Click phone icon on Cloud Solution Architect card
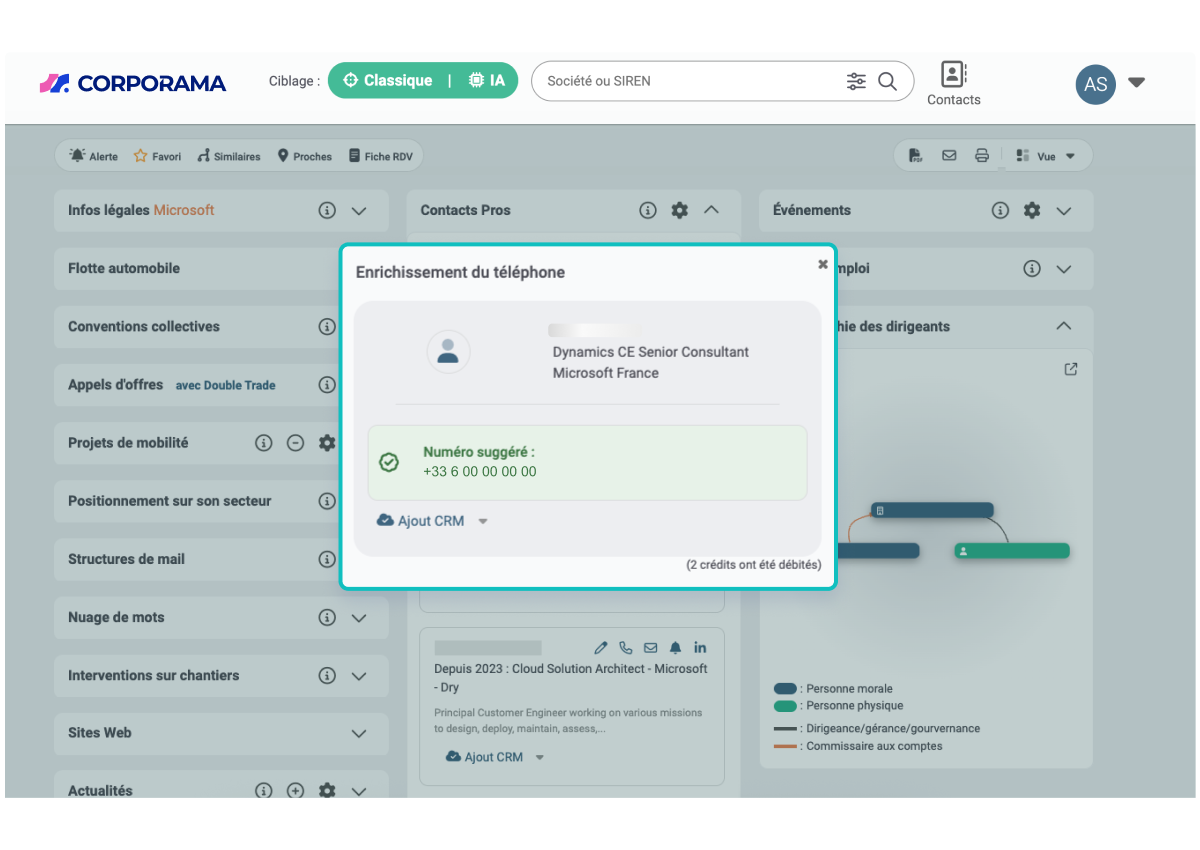This screenshot has height=850, width=1200. [626, 648]
